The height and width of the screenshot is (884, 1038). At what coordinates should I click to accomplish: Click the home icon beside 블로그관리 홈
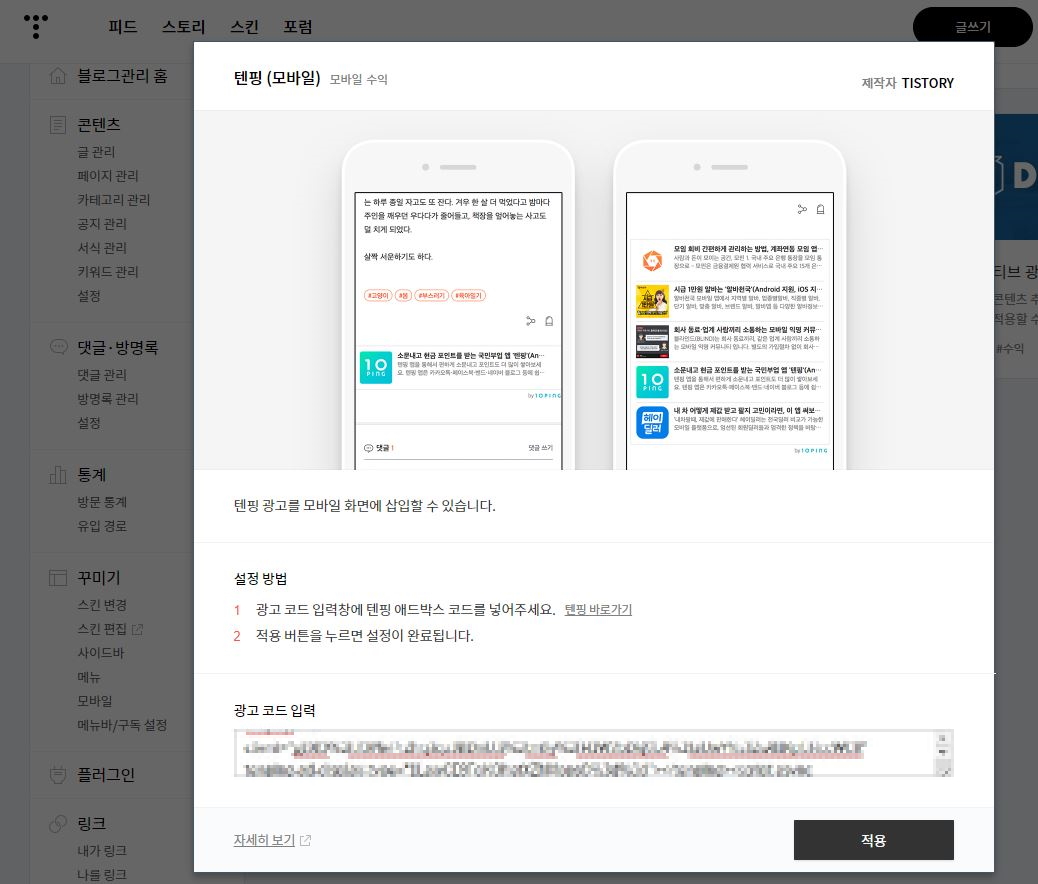click(58, 76)
